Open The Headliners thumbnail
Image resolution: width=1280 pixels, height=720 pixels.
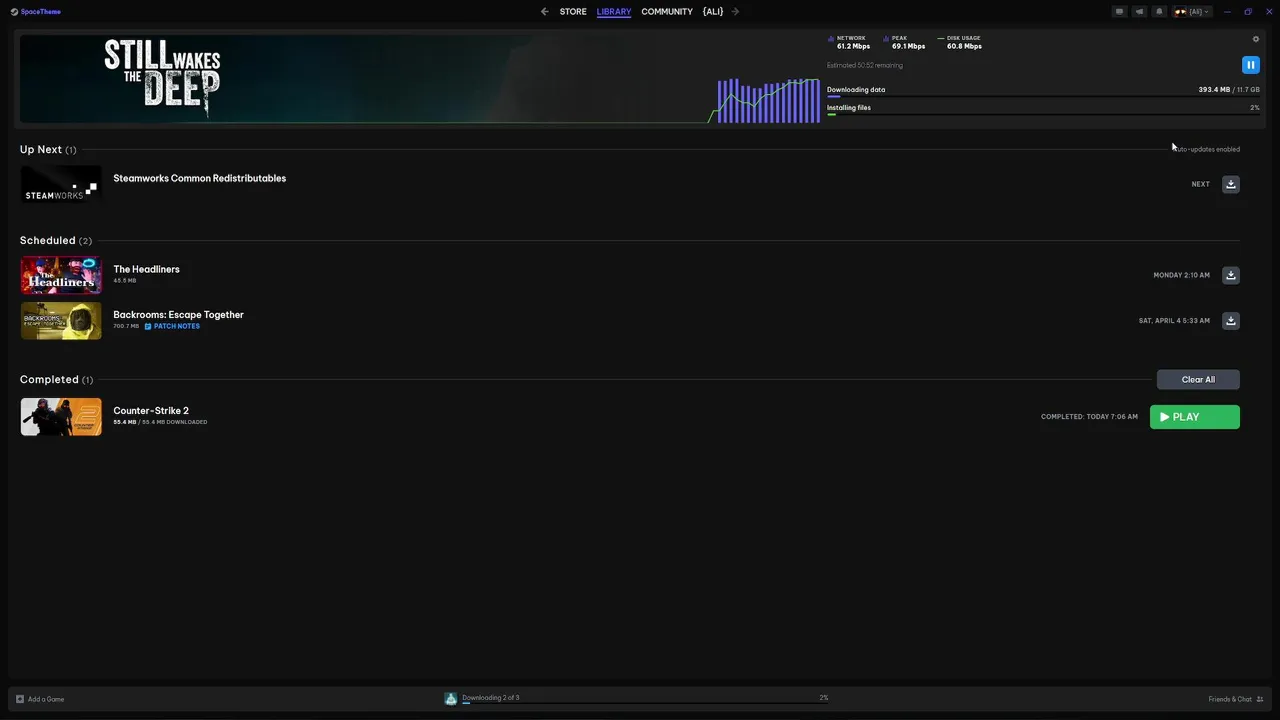61,275
